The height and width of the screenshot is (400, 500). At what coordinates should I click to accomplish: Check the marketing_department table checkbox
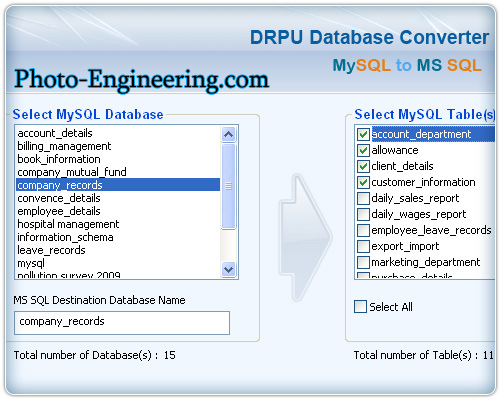tap(363, 262)
